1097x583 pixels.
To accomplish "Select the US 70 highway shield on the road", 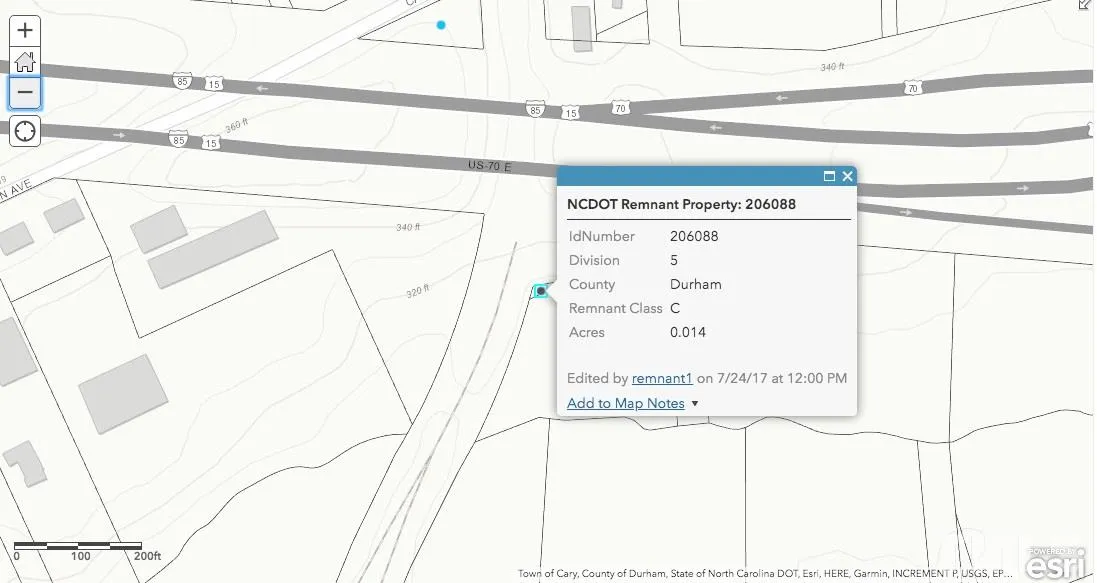I will click(620, 107).
